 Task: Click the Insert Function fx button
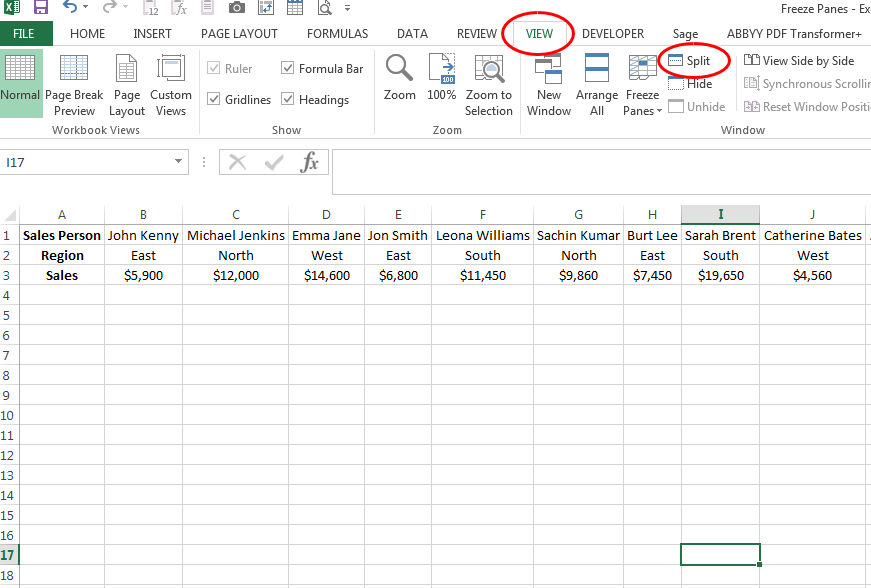(x=309, y=163)
